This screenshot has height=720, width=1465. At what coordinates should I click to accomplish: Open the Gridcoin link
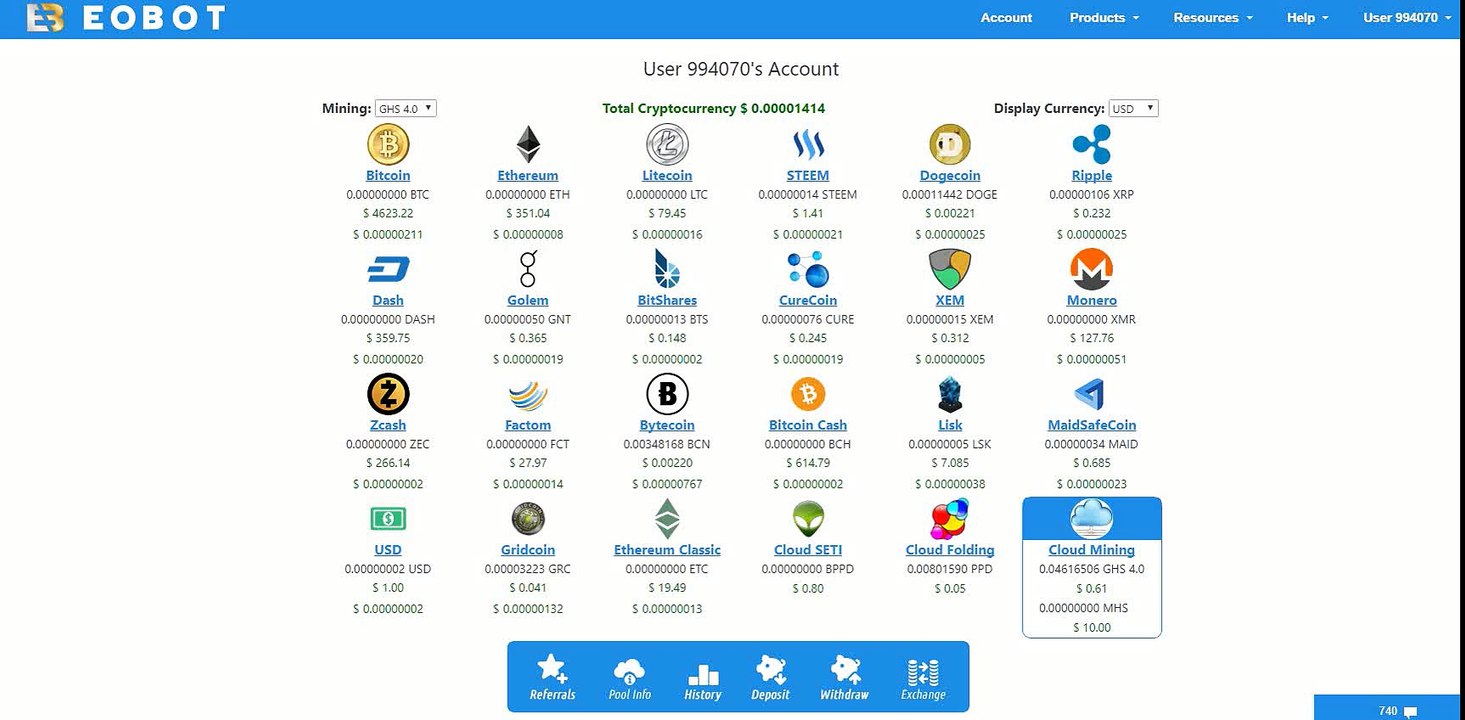(x=528, y=551)
